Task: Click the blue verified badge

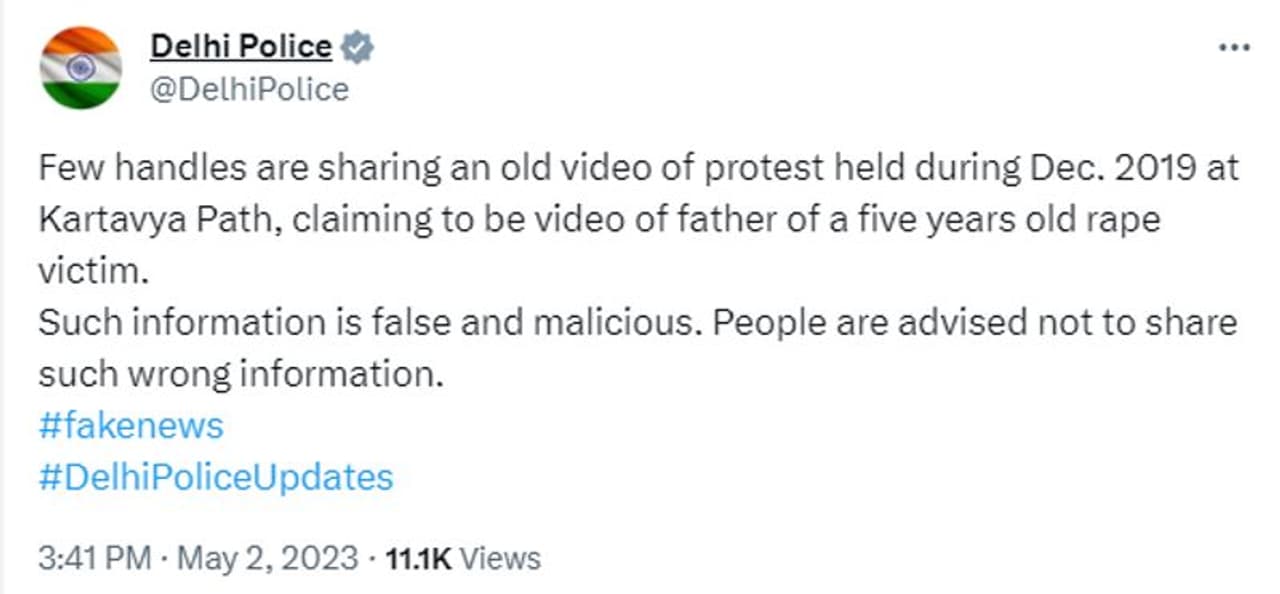Action: (357, 47)
